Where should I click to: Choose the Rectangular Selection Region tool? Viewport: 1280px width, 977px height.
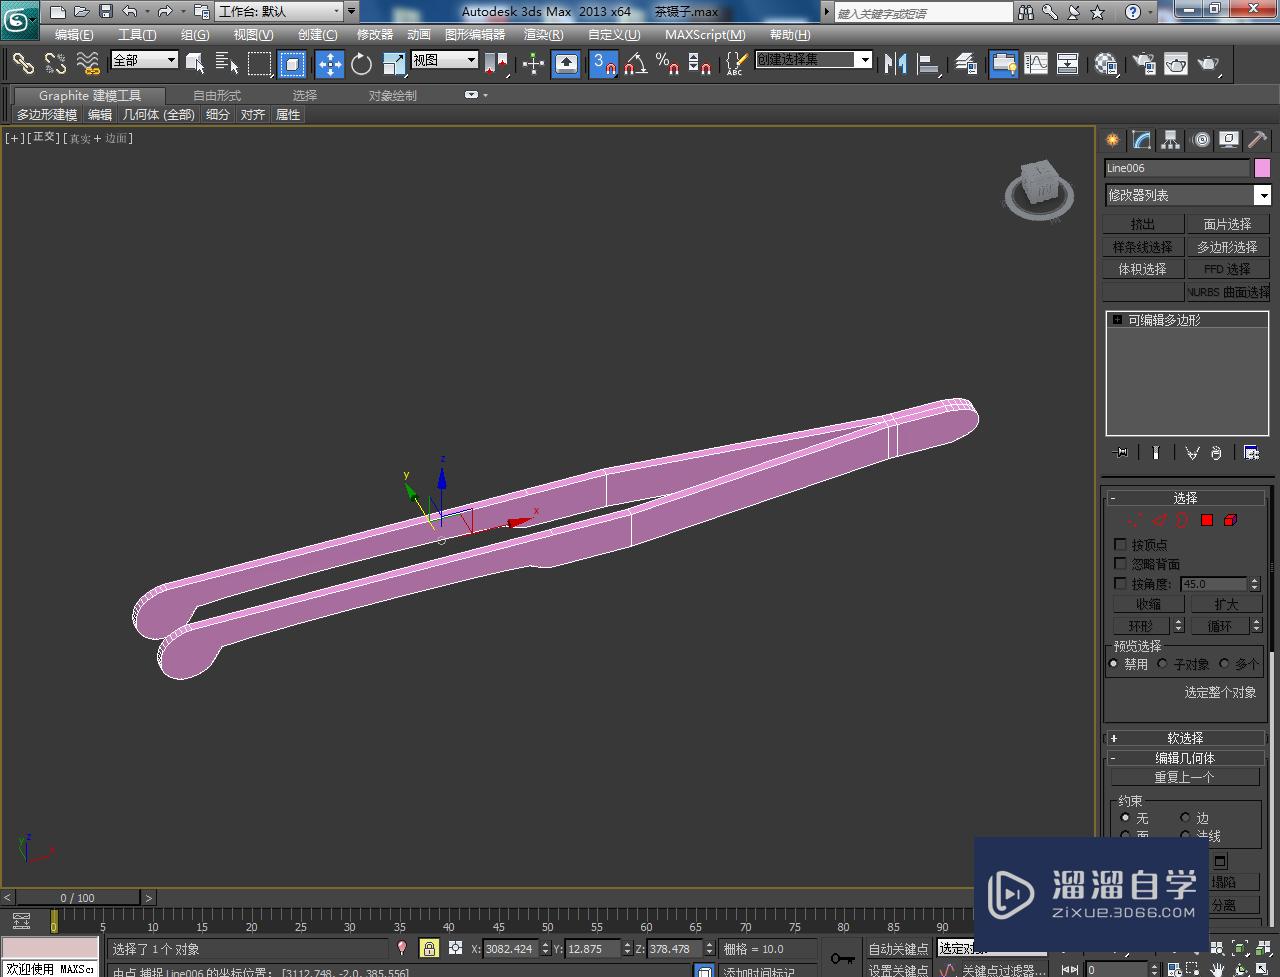(x=260, y=64)
